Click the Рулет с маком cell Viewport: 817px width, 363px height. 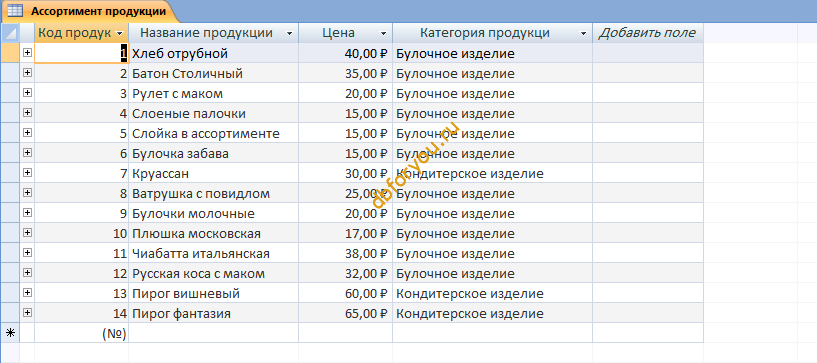[214, 94]
